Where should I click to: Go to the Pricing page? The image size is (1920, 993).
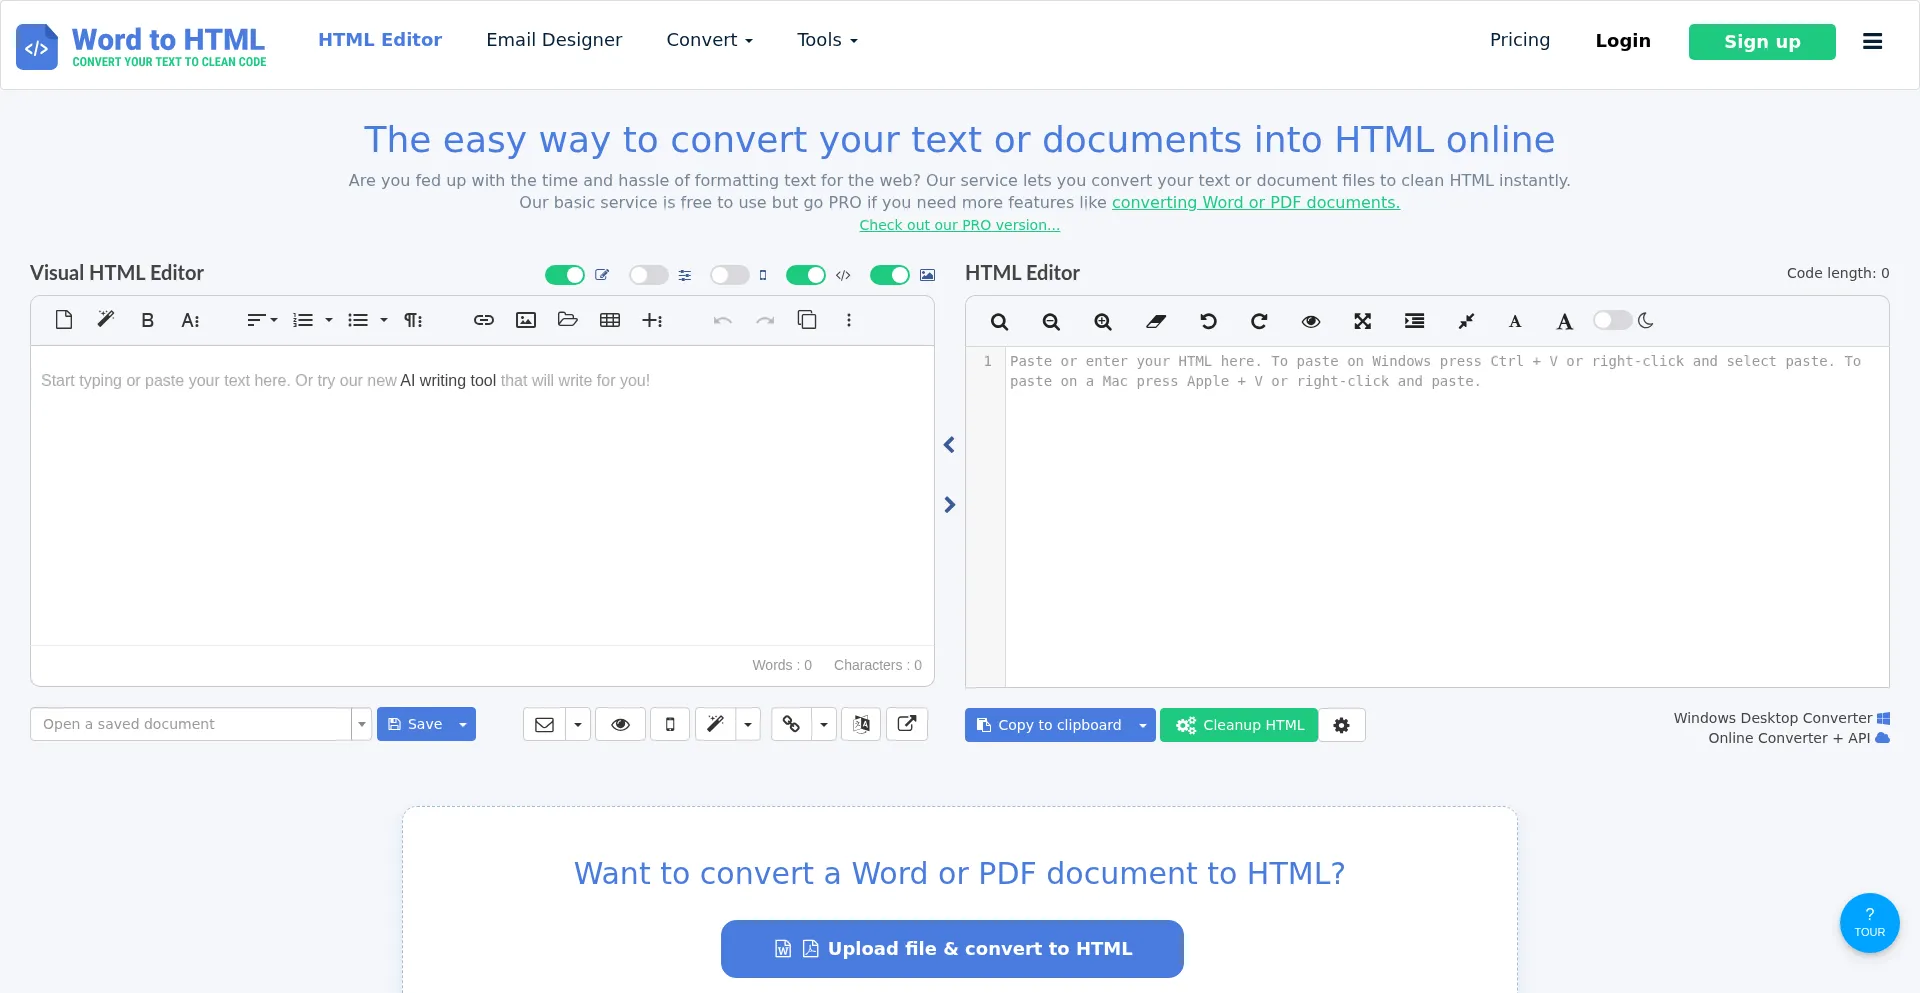coord(1520,40)
